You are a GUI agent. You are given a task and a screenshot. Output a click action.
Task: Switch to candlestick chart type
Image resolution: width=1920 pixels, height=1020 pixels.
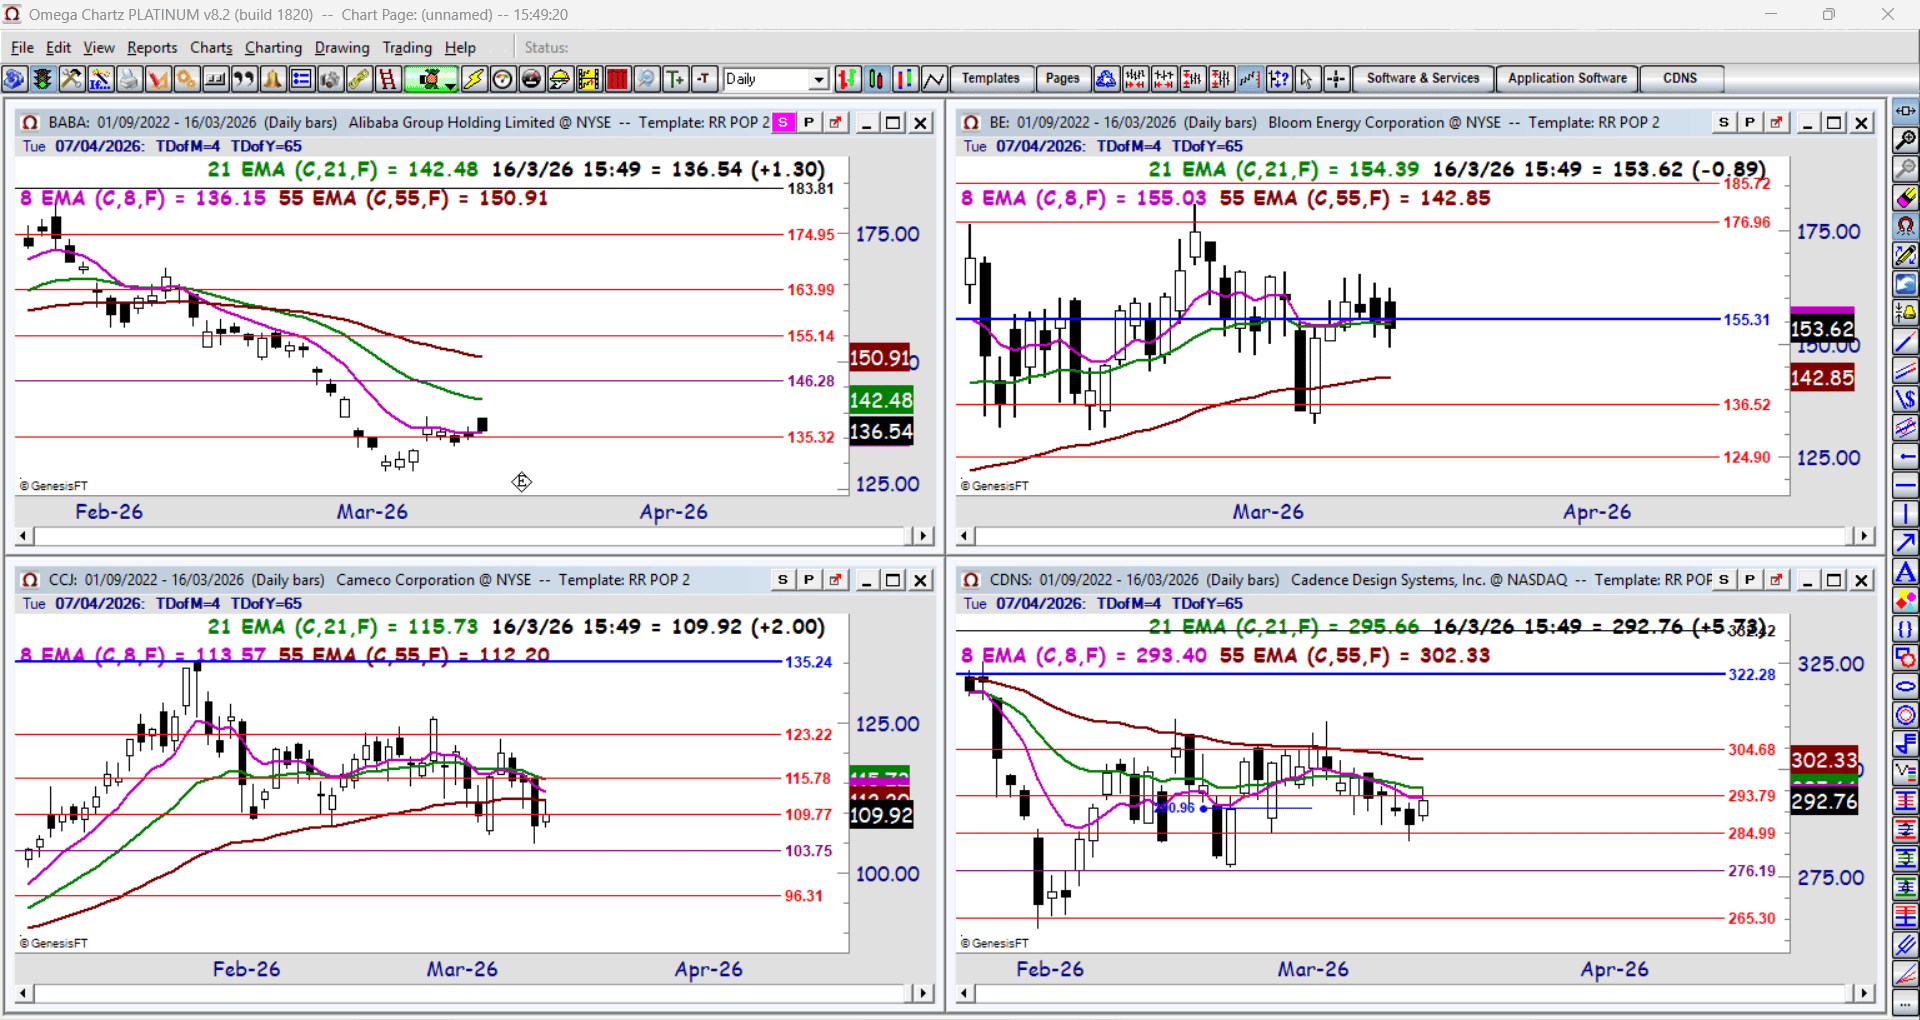pyautogui.click(x=876, y=79)
